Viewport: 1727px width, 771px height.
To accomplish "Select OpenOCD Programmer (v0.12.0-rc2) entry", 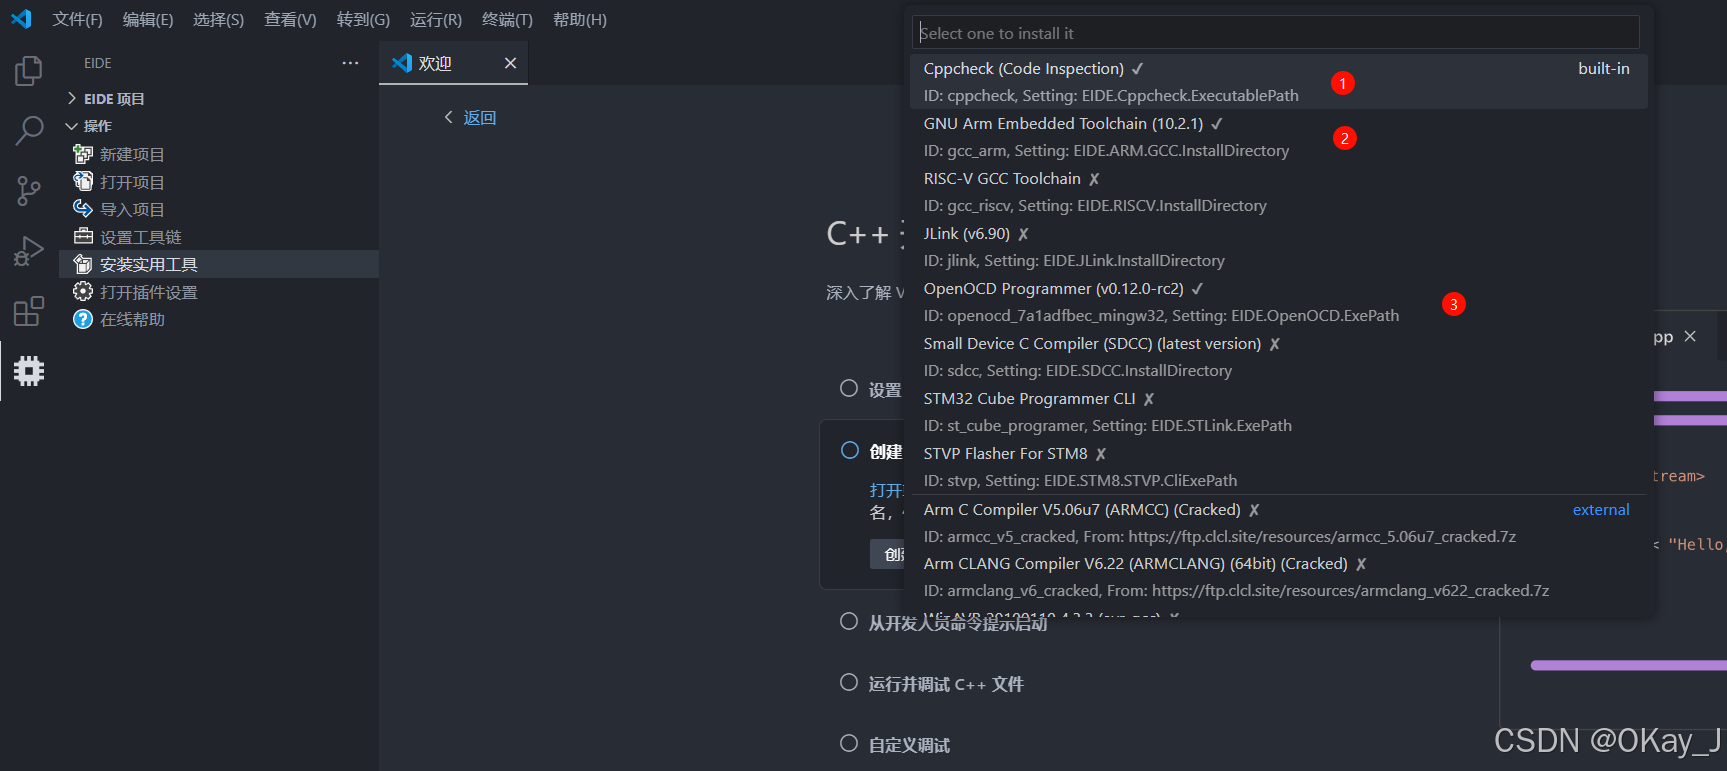I will pyautogui.click(x=1279, y=302).
